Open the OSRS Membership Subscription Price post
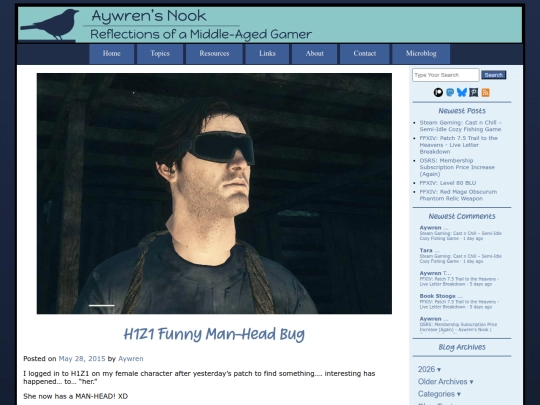540x405 pixels. coord(457,167)
